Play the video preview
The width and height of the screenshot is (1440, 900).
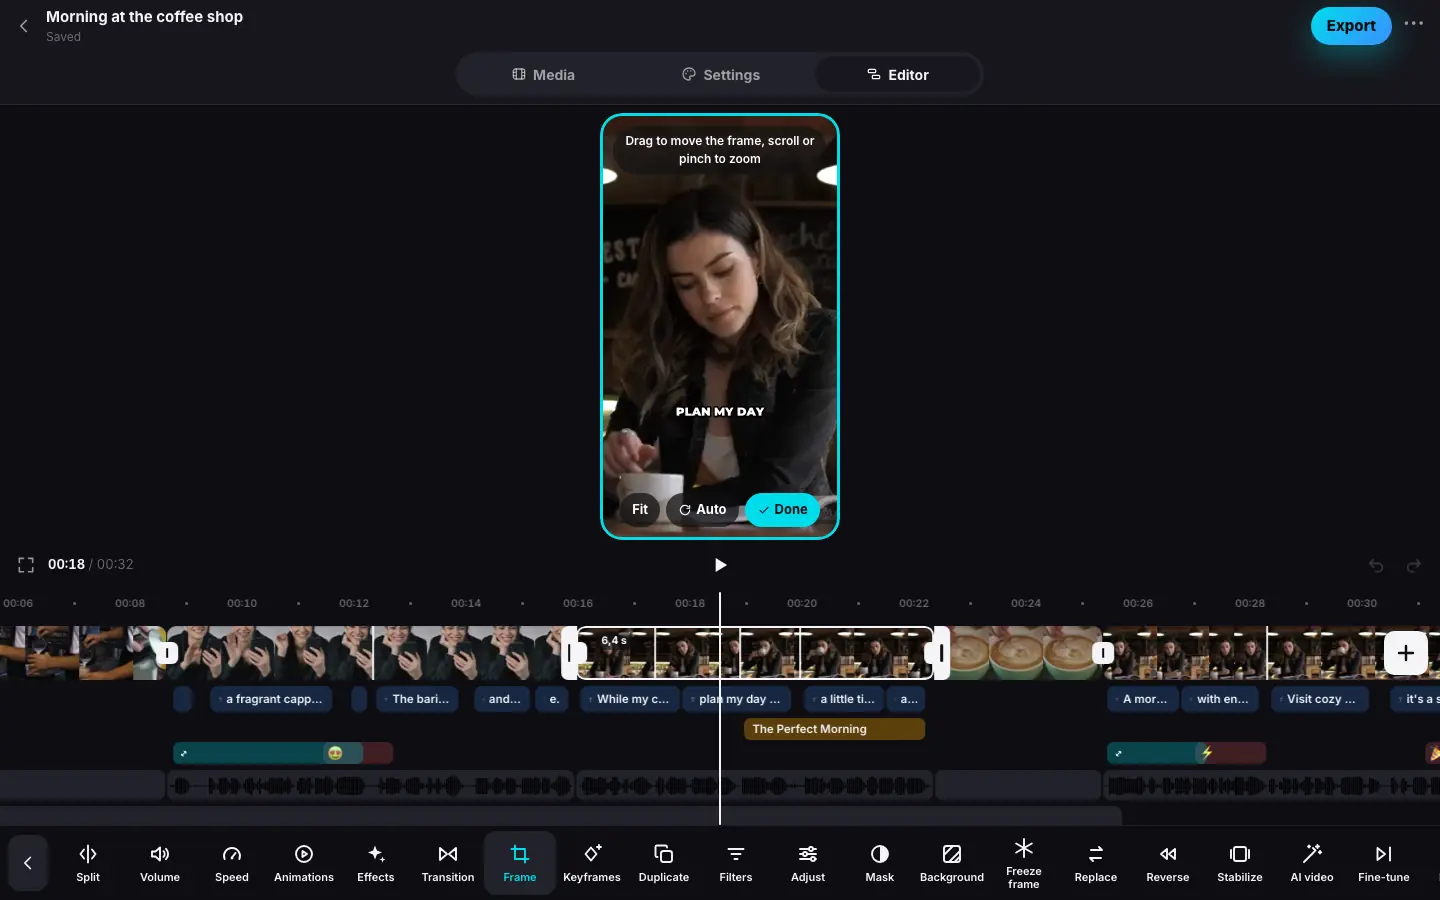point(720,565)
